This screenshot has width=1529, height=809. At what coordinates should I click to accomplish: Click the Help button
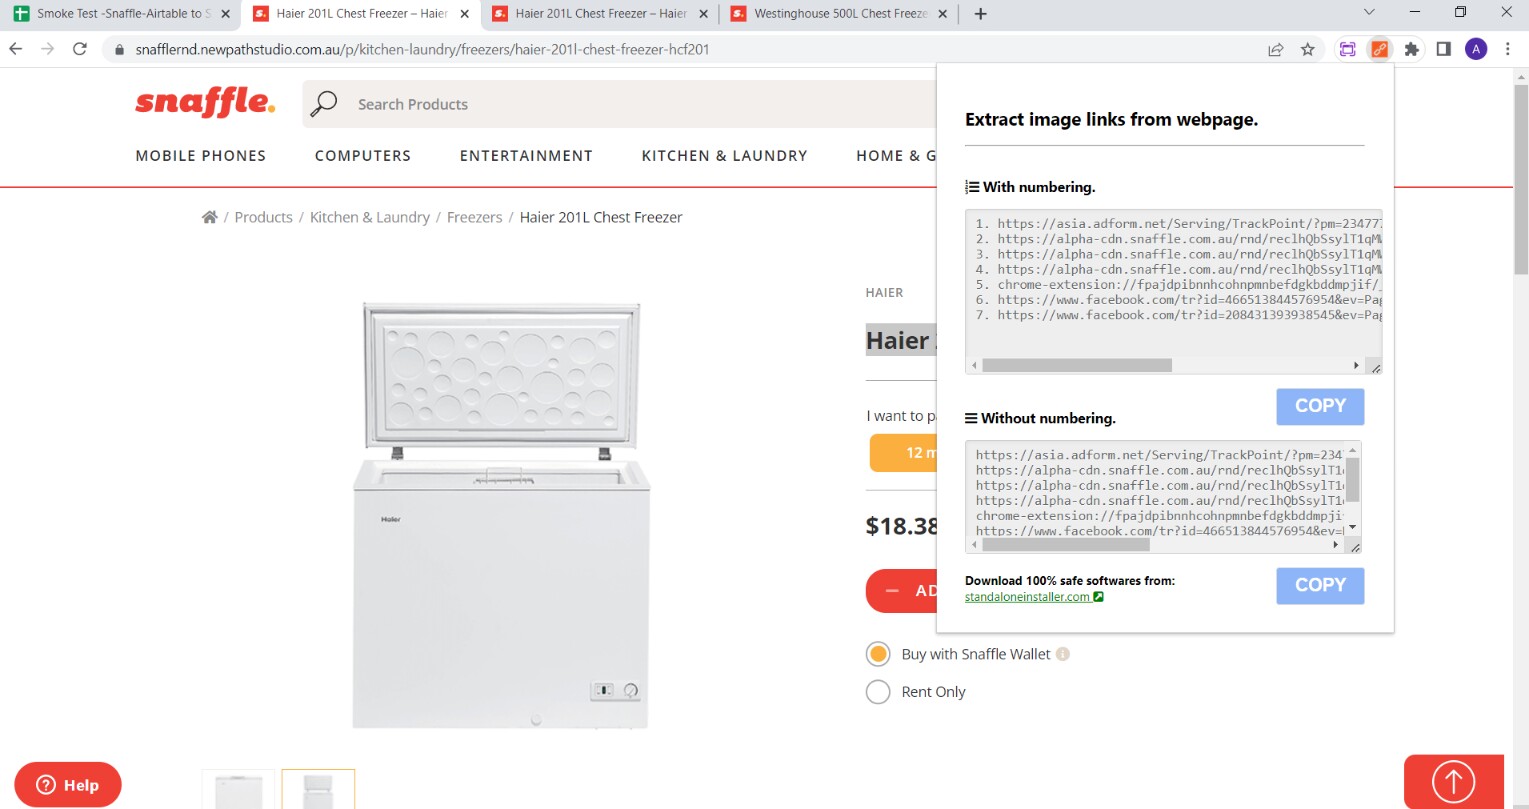coord(68,785)
